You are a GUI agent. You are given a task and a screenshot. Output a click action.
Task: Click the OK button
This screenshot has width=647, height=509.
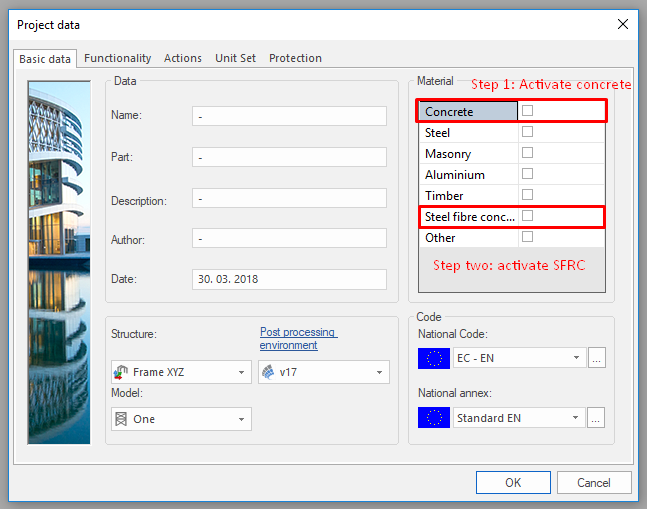click(513, 483)
